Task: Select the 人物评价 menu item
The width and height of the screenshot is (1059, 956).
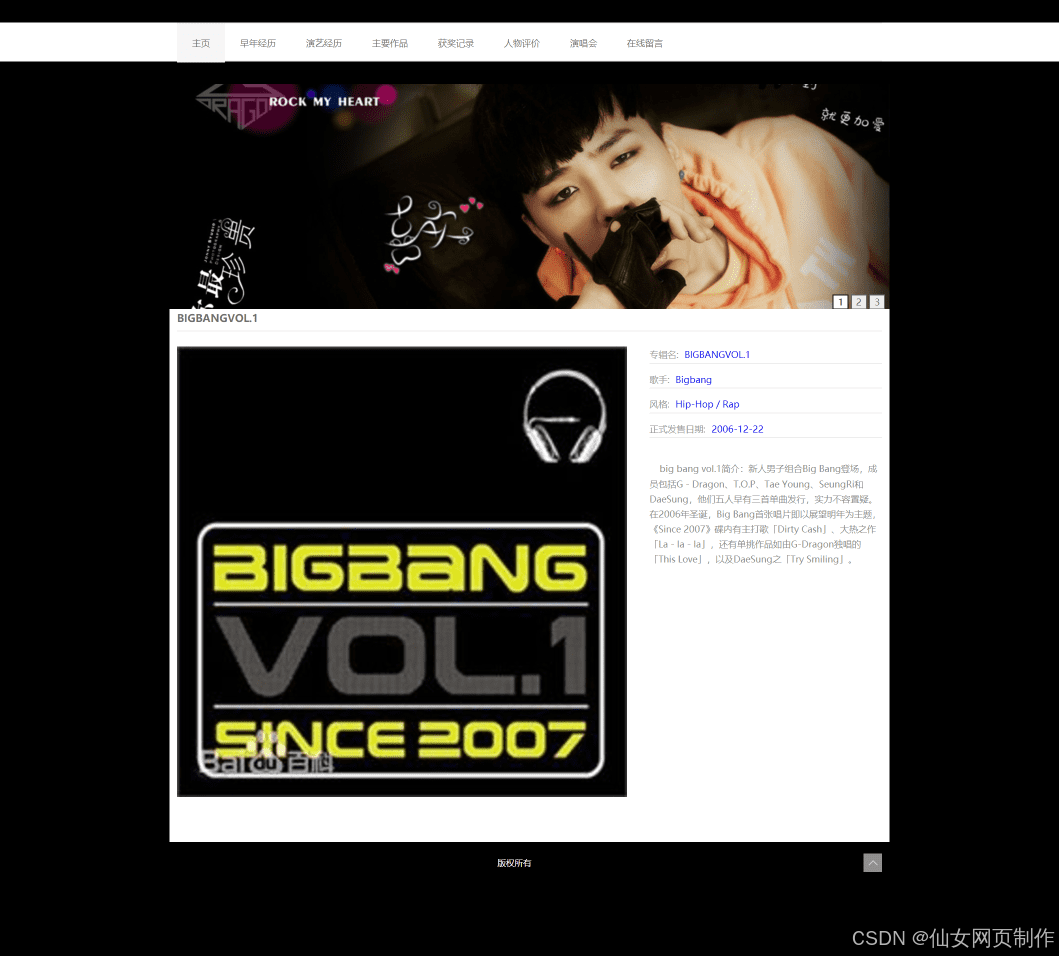Action: click(x=521, y=43)
